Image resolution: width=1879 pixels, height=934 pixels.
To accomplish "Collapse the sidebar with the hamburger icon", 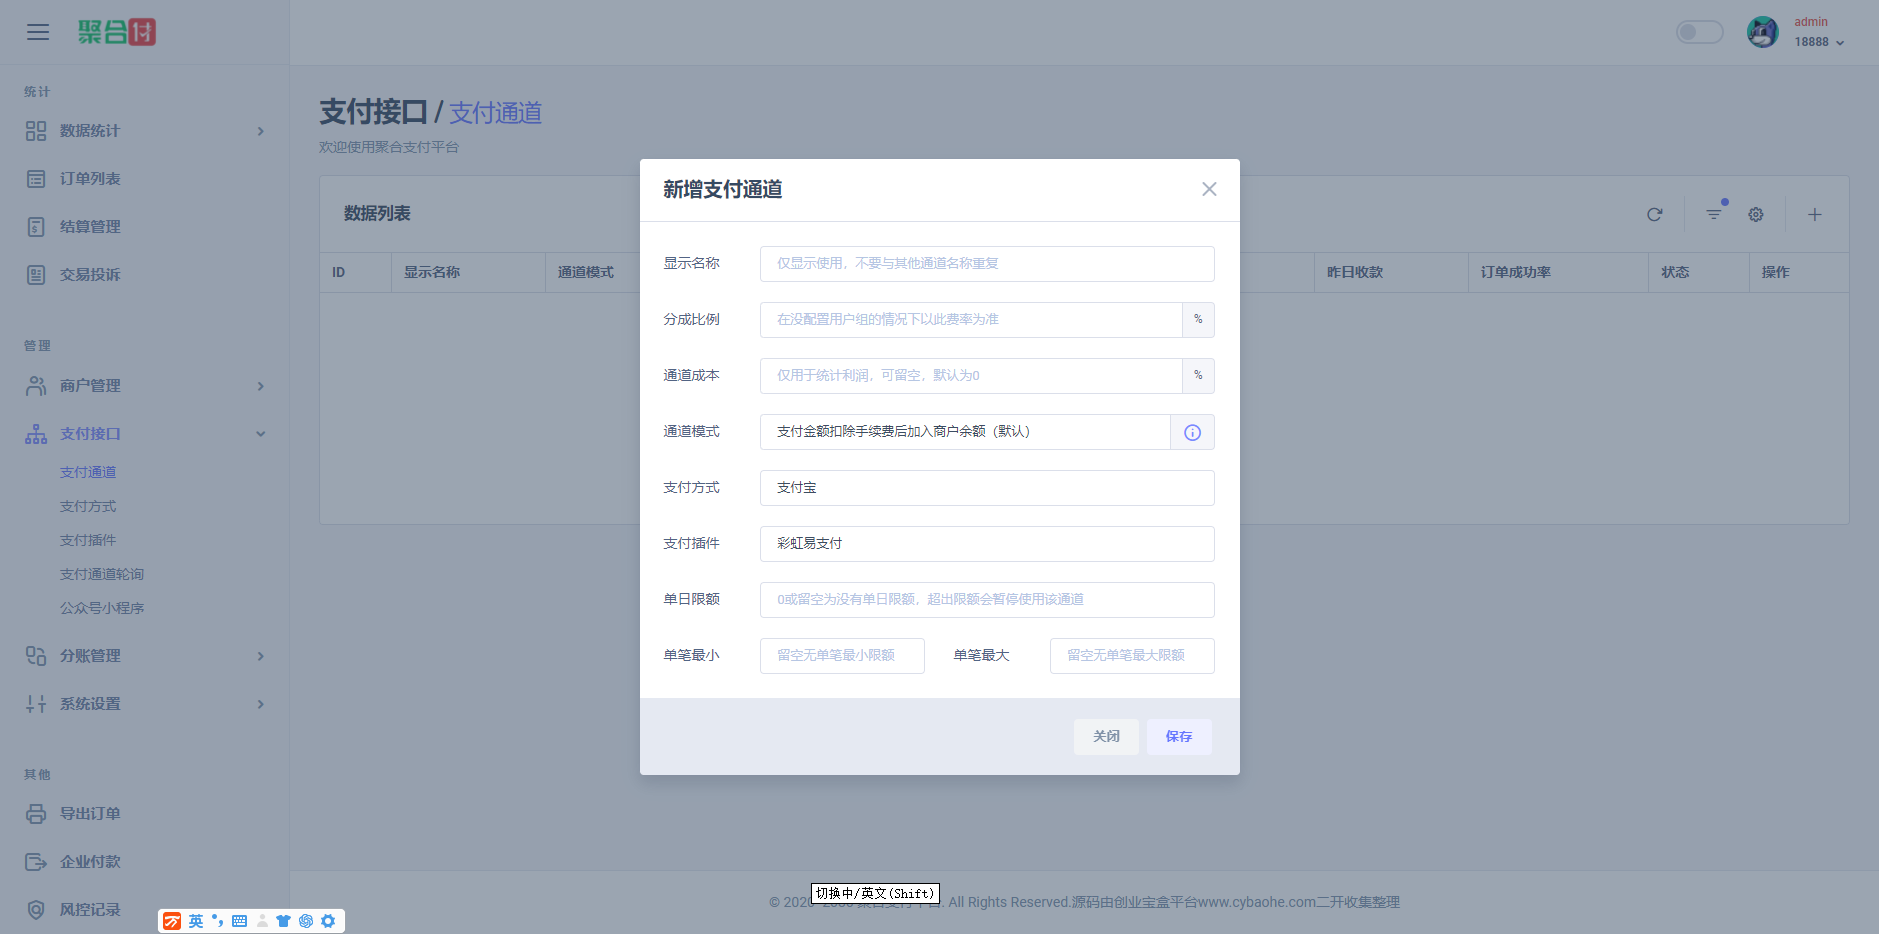I will [38, 32].
